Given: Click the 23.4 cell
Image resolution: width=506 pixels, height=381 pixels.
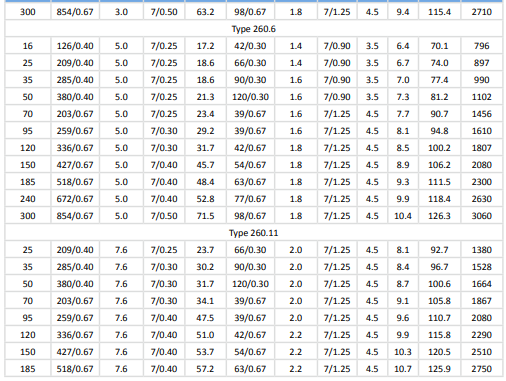Looking at the screenshot, I should tap(205, 114).
